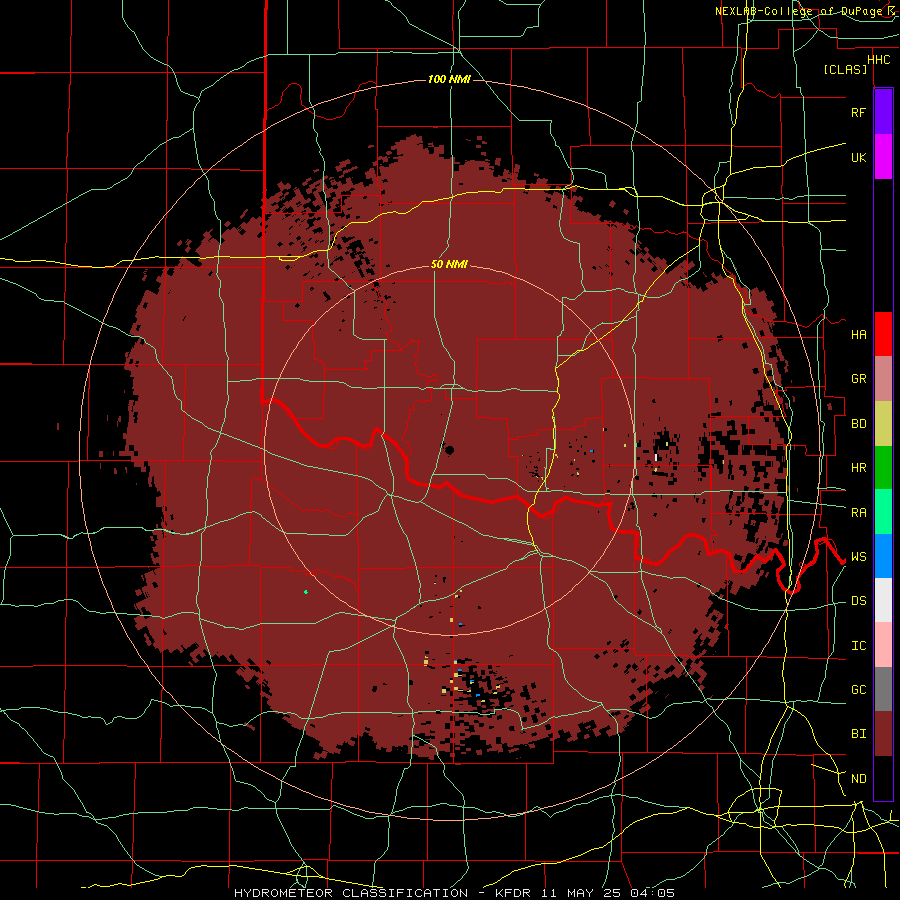
Task: Click the HHC product label
Action: [879, 60]
